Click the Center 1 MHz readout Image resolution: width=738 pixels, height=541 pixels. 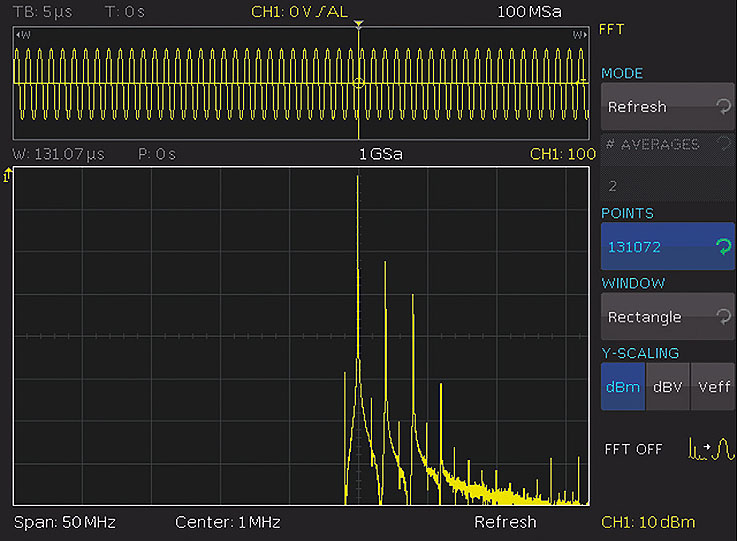pos(227,522)
